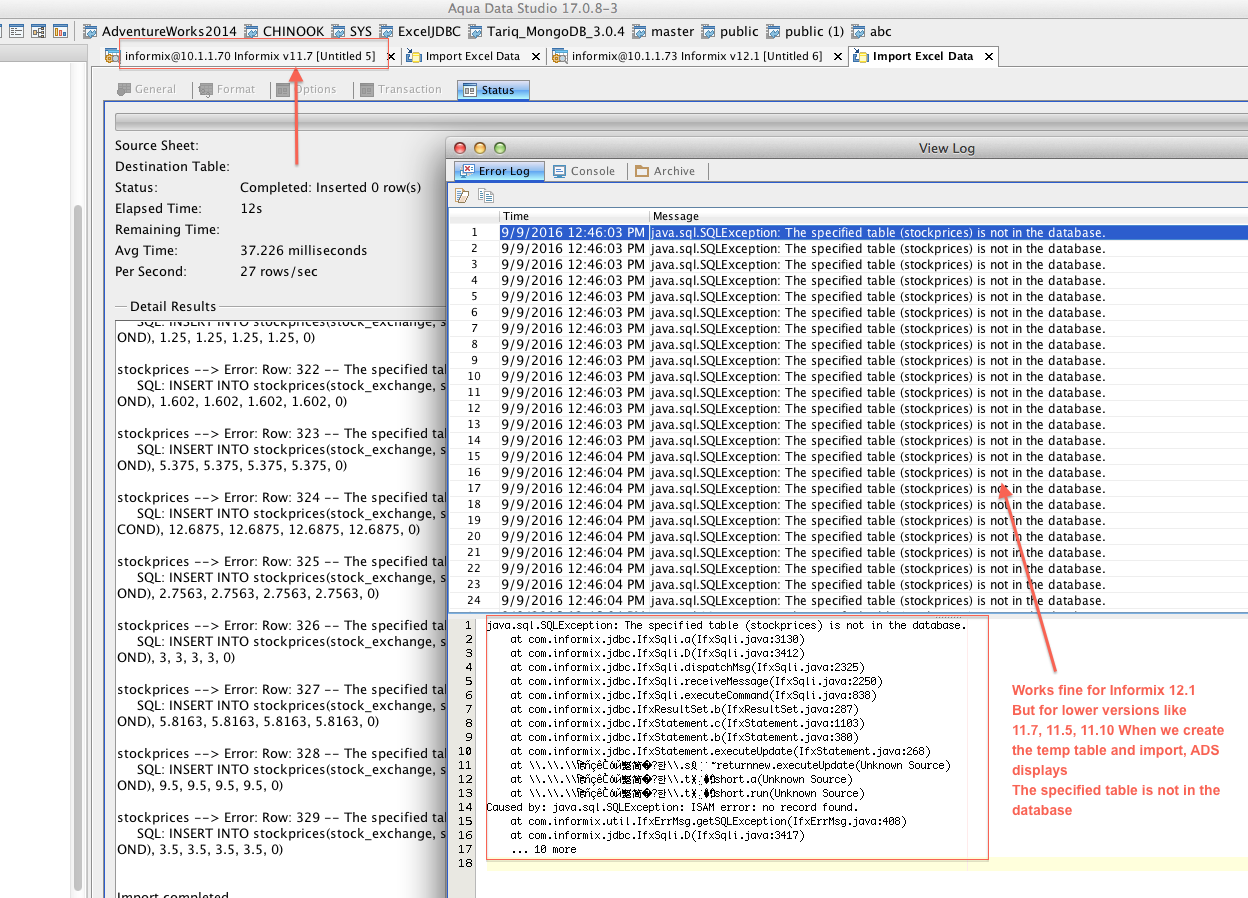Click the '27 rows/sec' per second value

278,272
